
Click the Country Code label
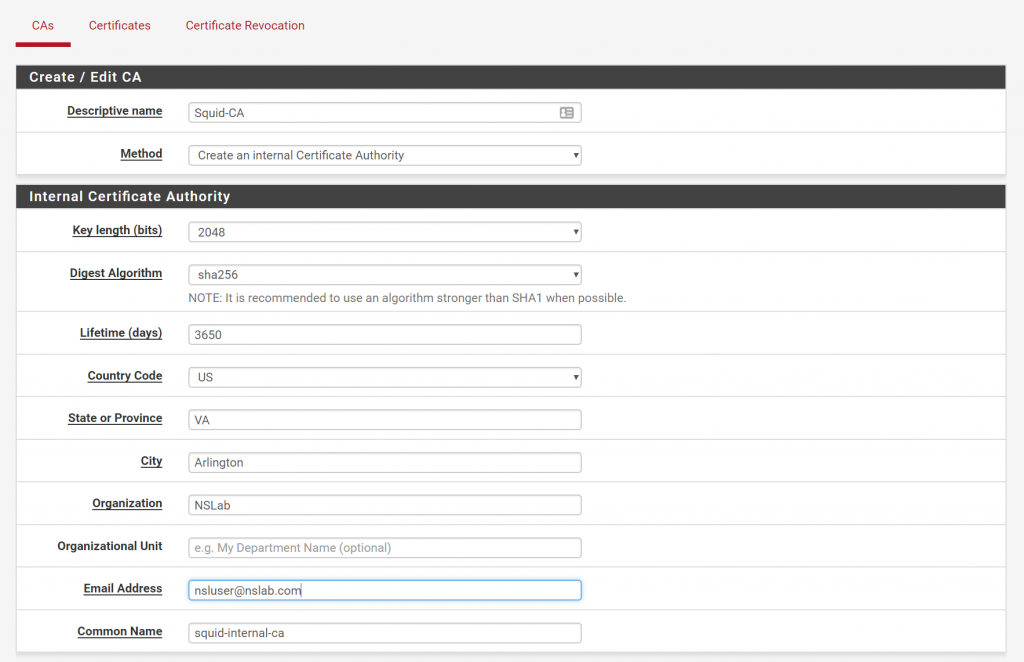[x=125, y=375]
